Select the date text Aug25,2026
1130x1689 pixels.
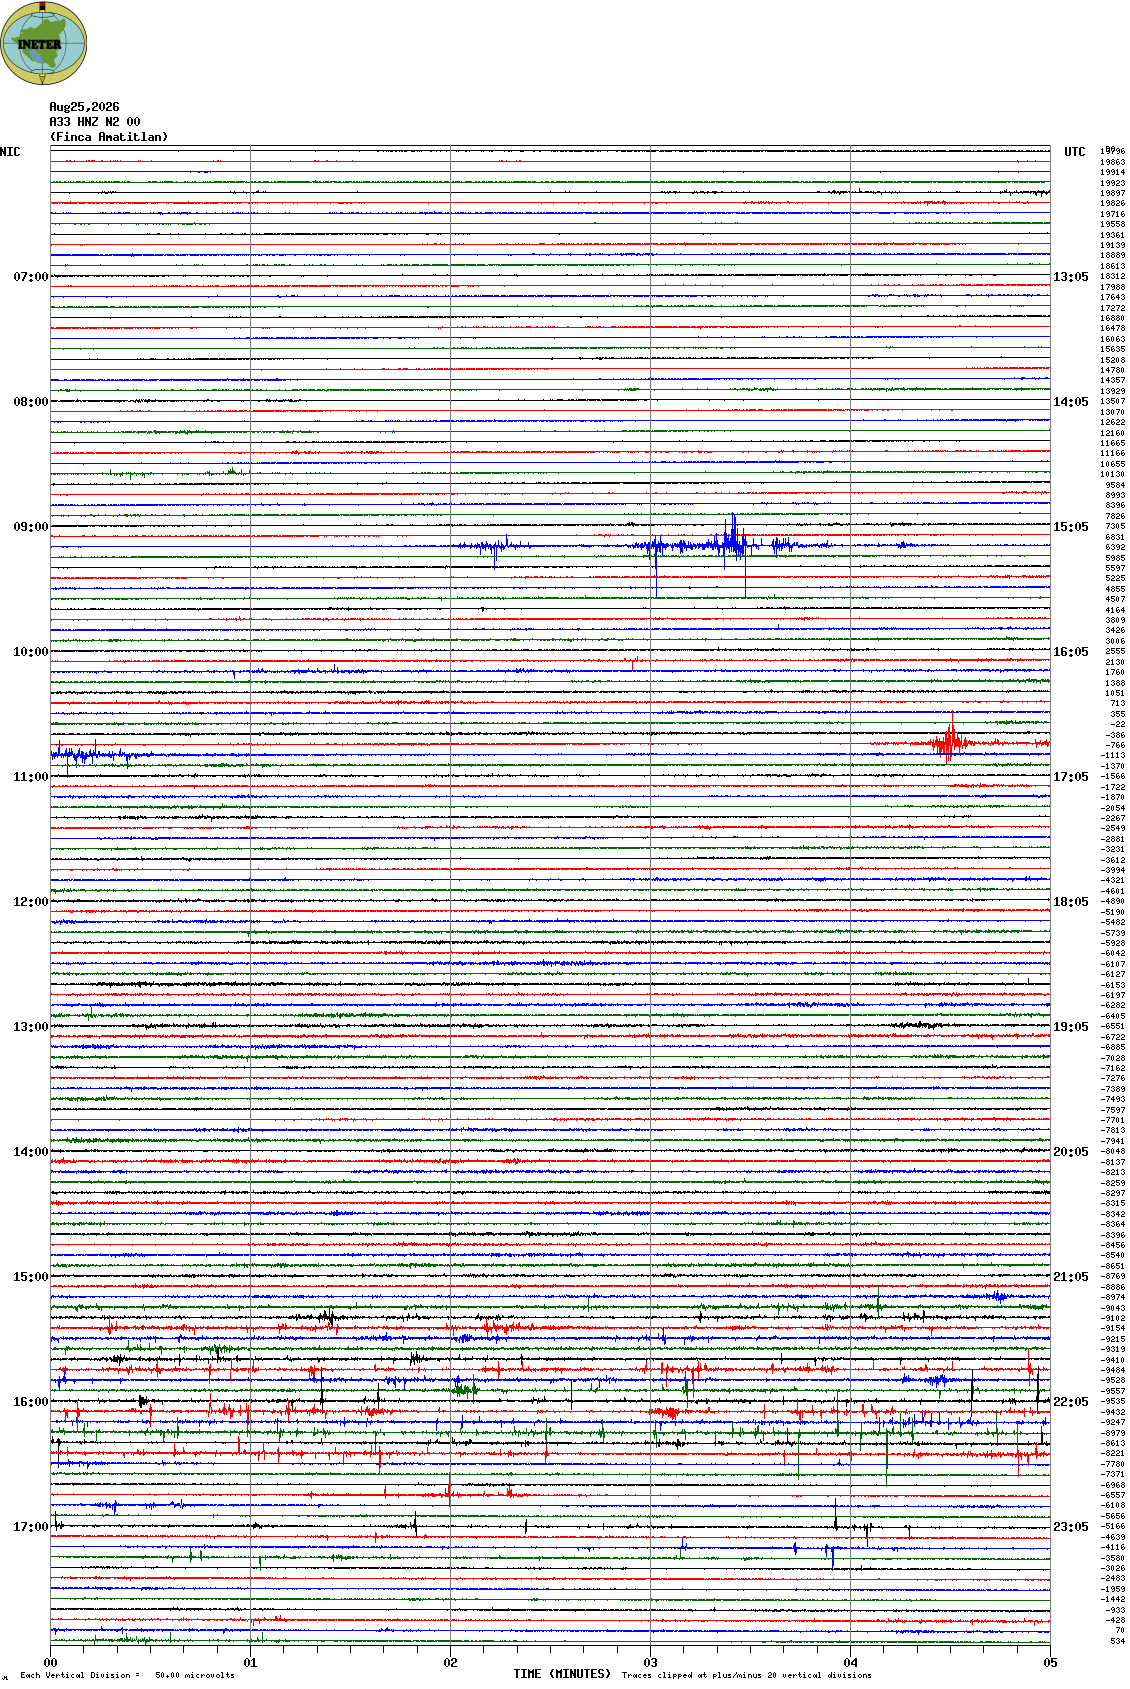point(84,107)
